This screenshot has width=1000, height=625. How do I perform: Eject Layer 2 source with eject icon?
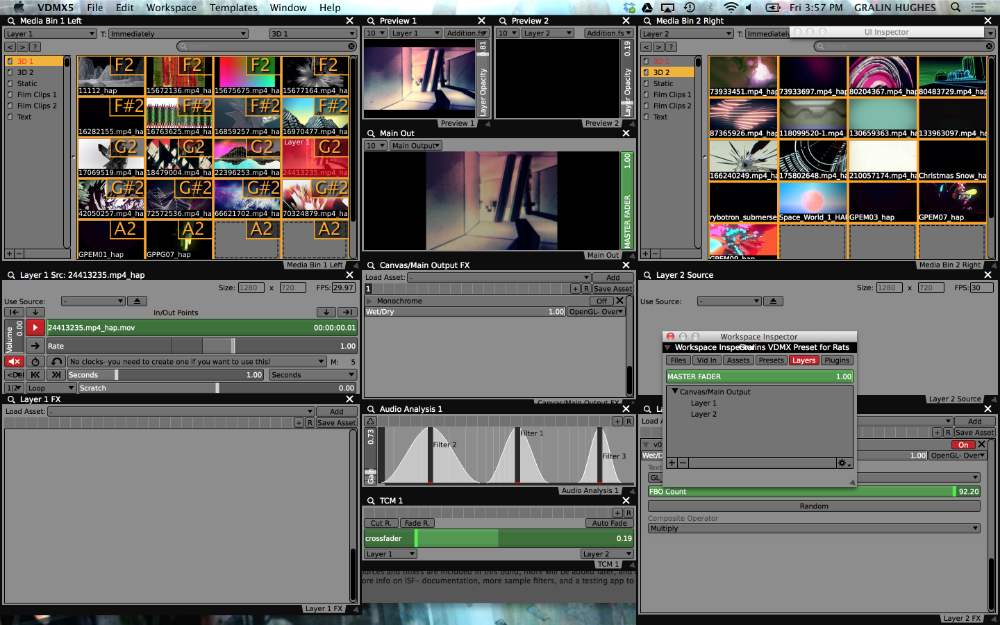point(773,301)
